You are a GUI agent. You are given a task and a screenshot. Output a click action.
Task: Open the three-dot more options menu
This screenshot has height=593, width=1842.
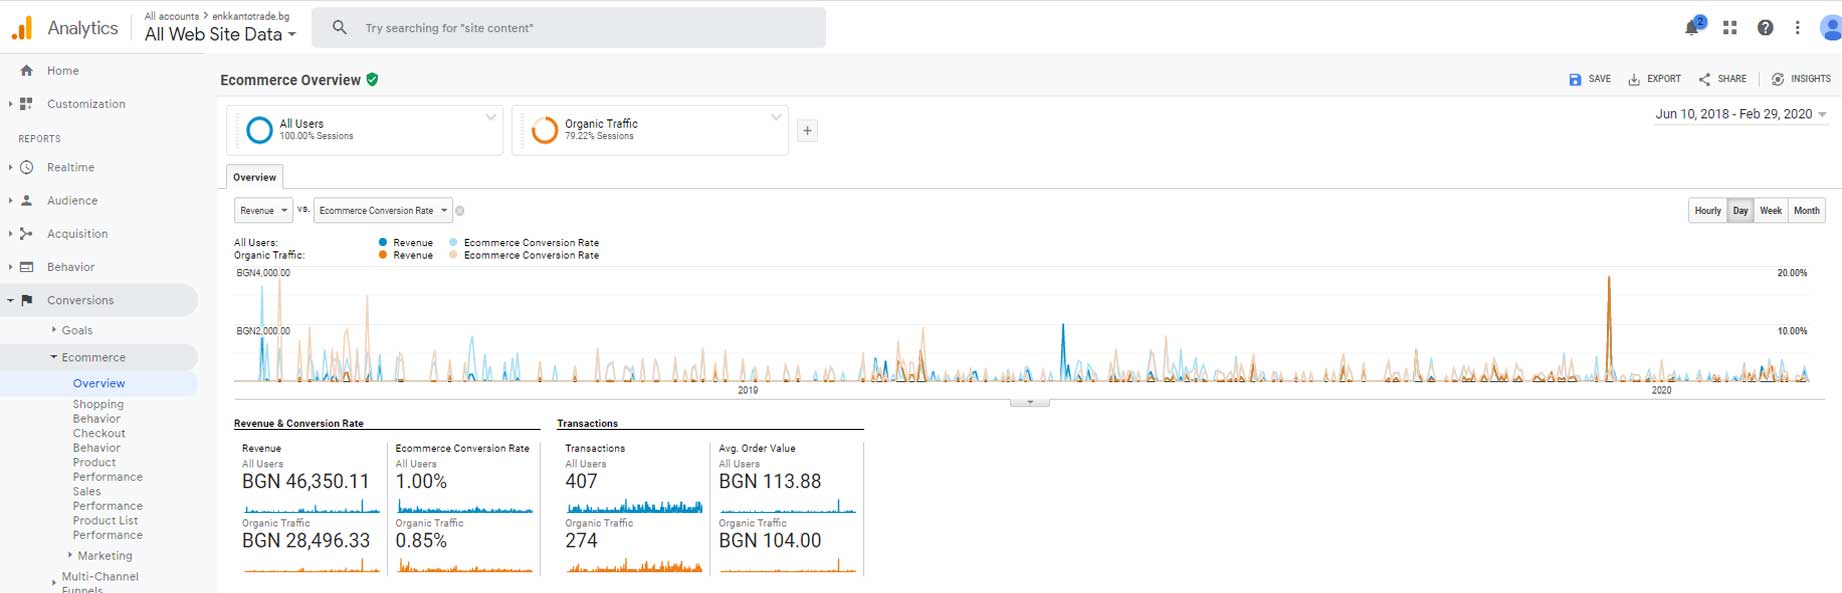click(x=1797, y=28)
